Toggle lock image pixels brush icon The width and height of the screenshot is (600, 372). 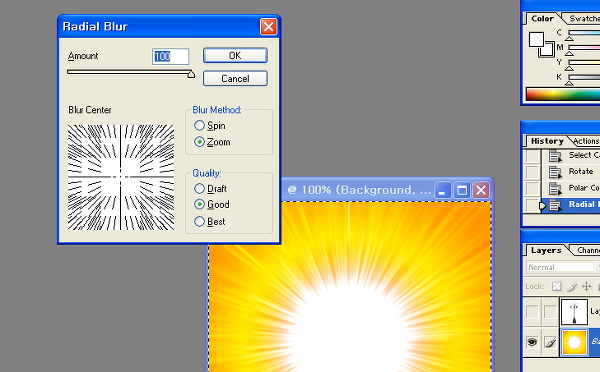click(x=572, y=287)
